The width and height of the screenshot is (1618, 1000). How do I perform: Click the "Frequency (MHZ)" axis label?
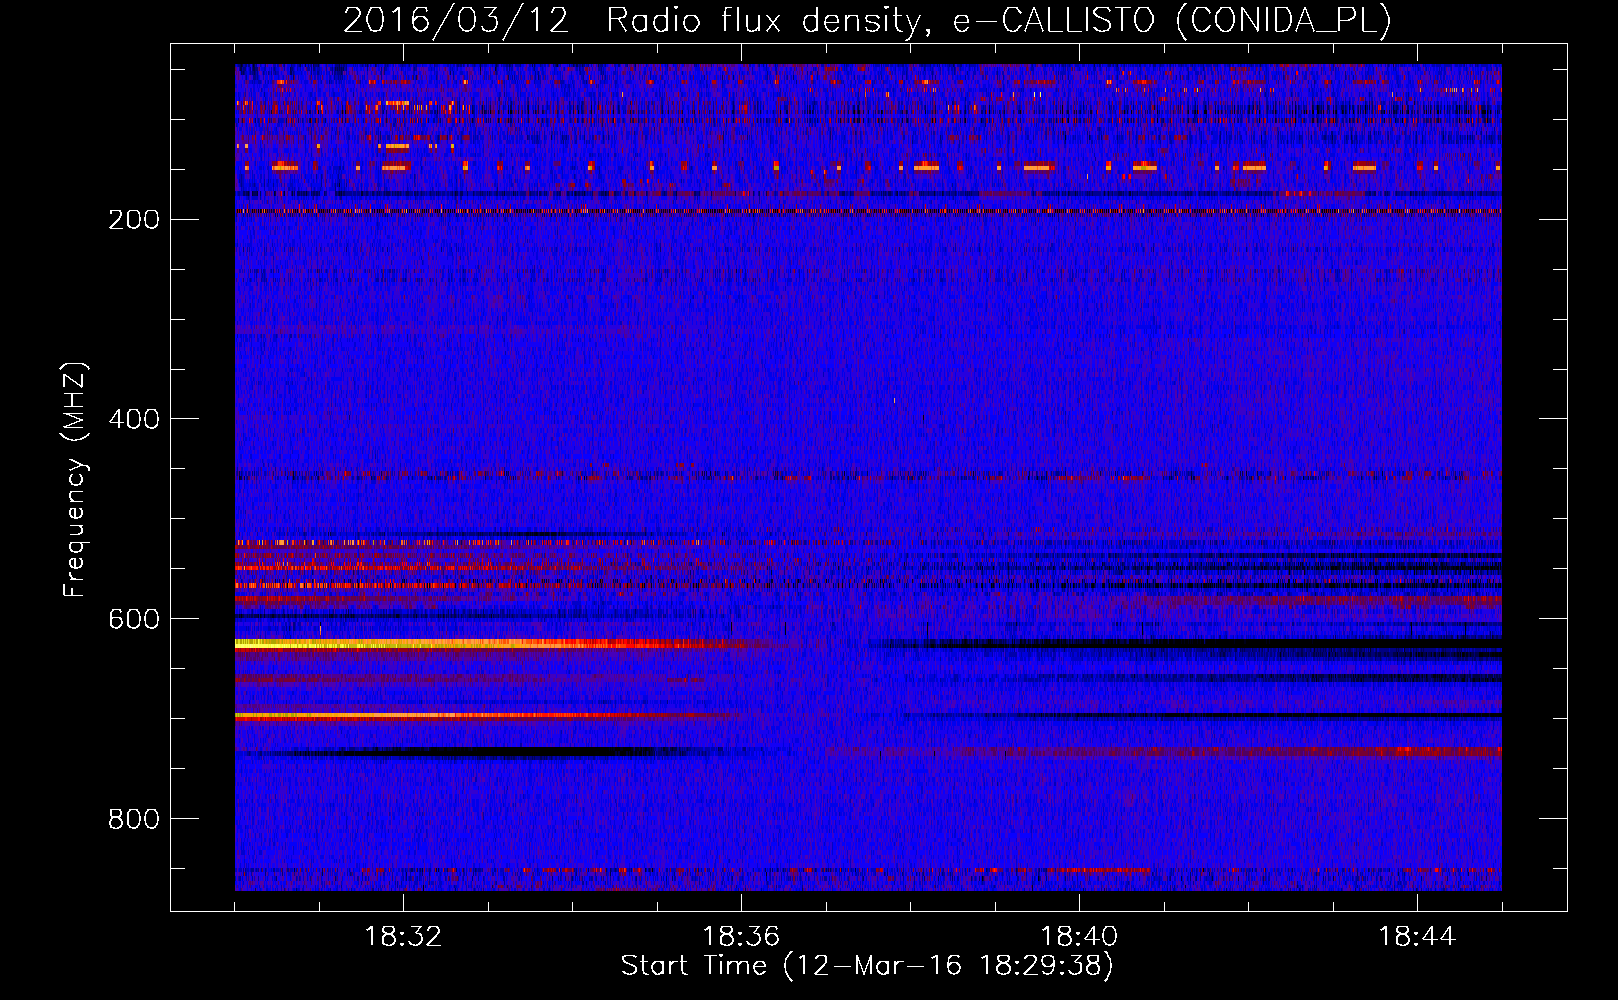click(75, 479)
